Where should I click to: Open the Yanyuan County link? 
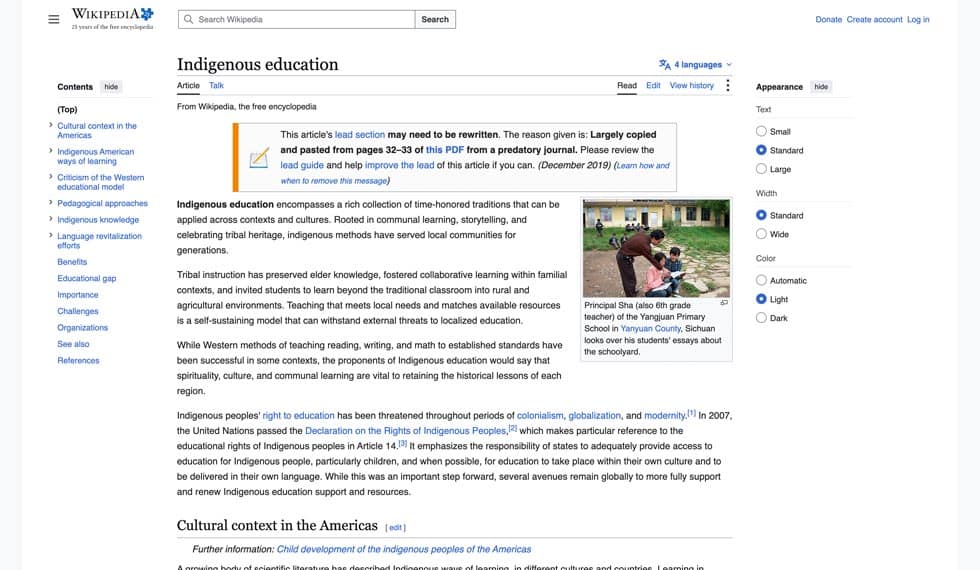click(650, 329)
